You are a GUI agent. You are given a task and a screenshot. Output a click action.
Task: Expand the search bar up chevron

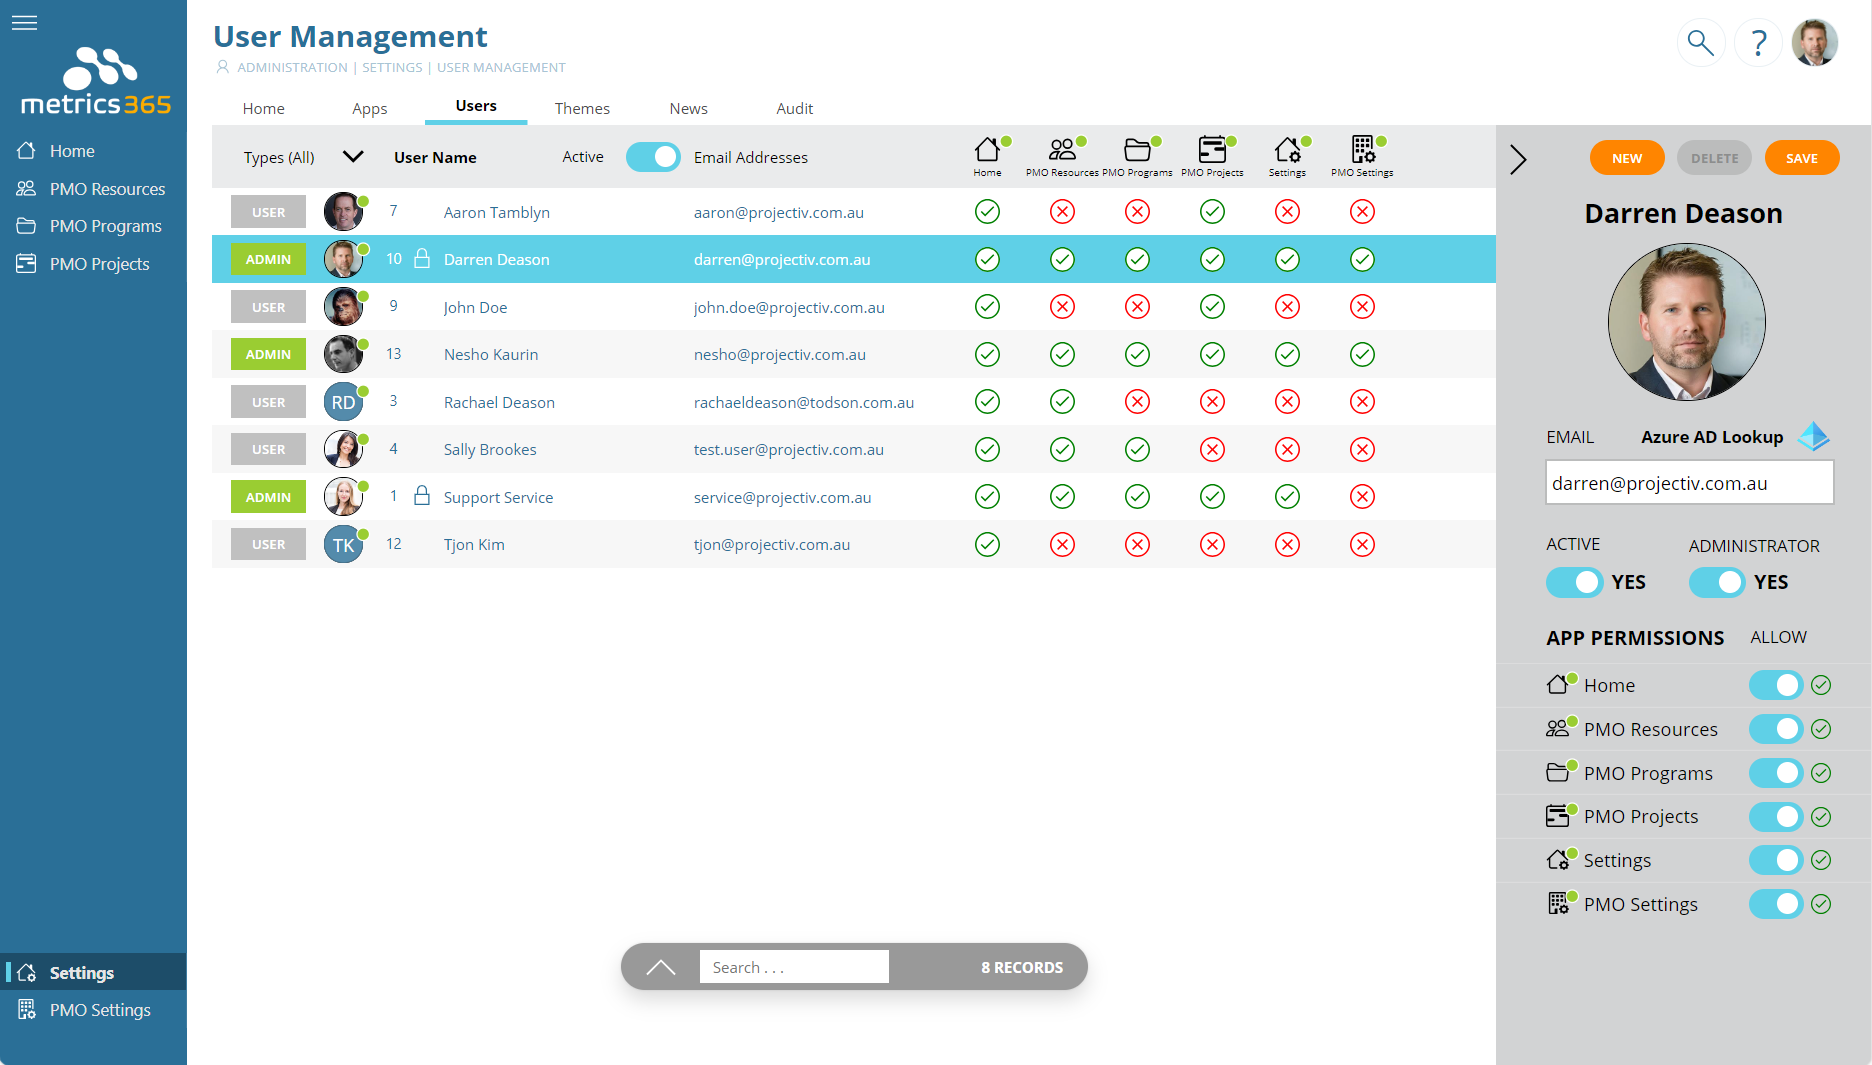coord(660,967)
